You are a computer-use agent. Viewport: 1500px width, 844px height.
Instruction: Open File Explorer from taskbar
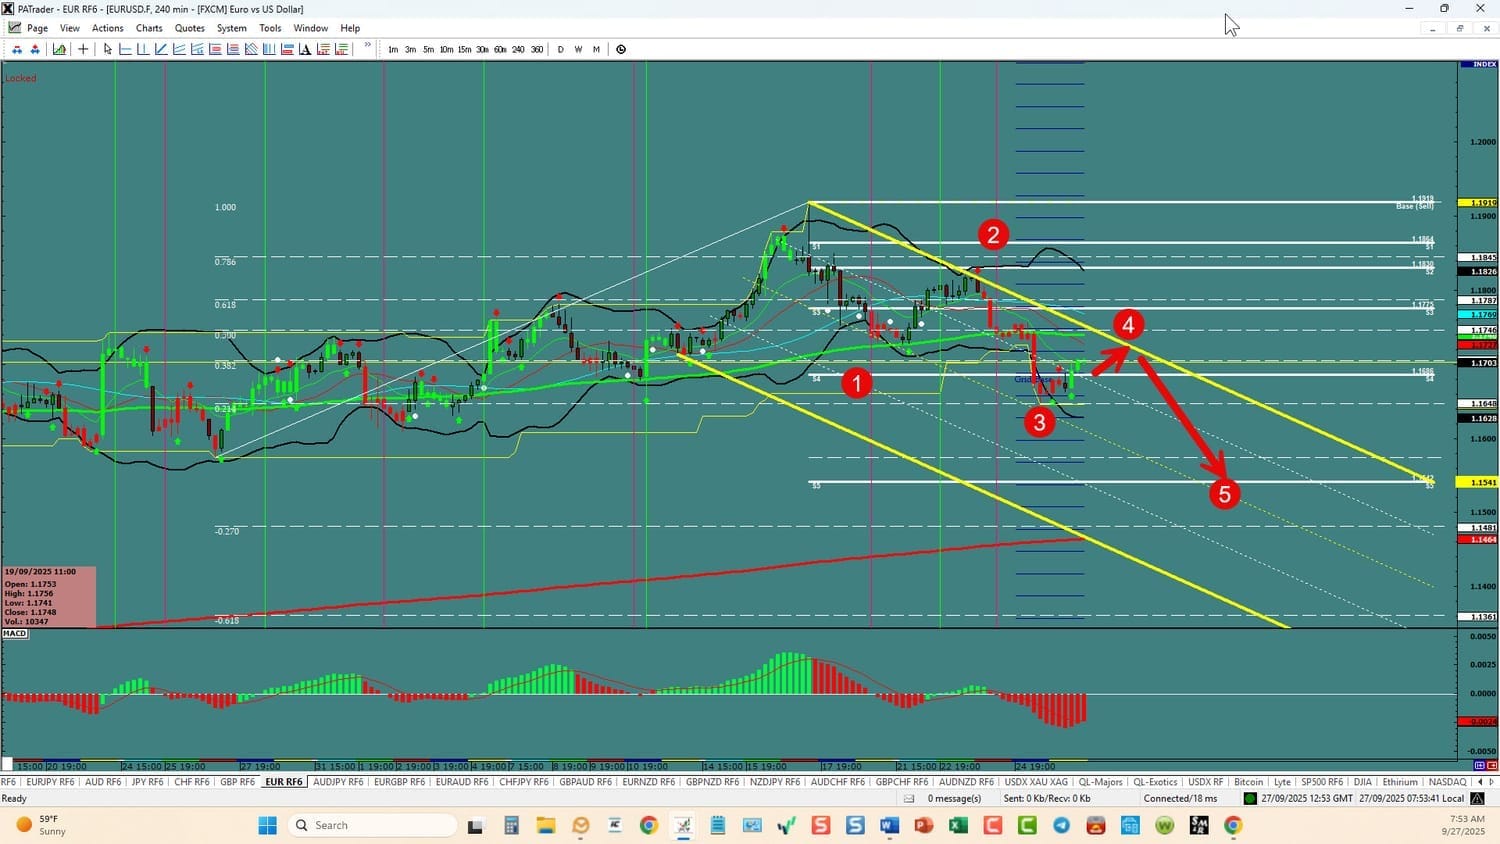pos(545,825)
